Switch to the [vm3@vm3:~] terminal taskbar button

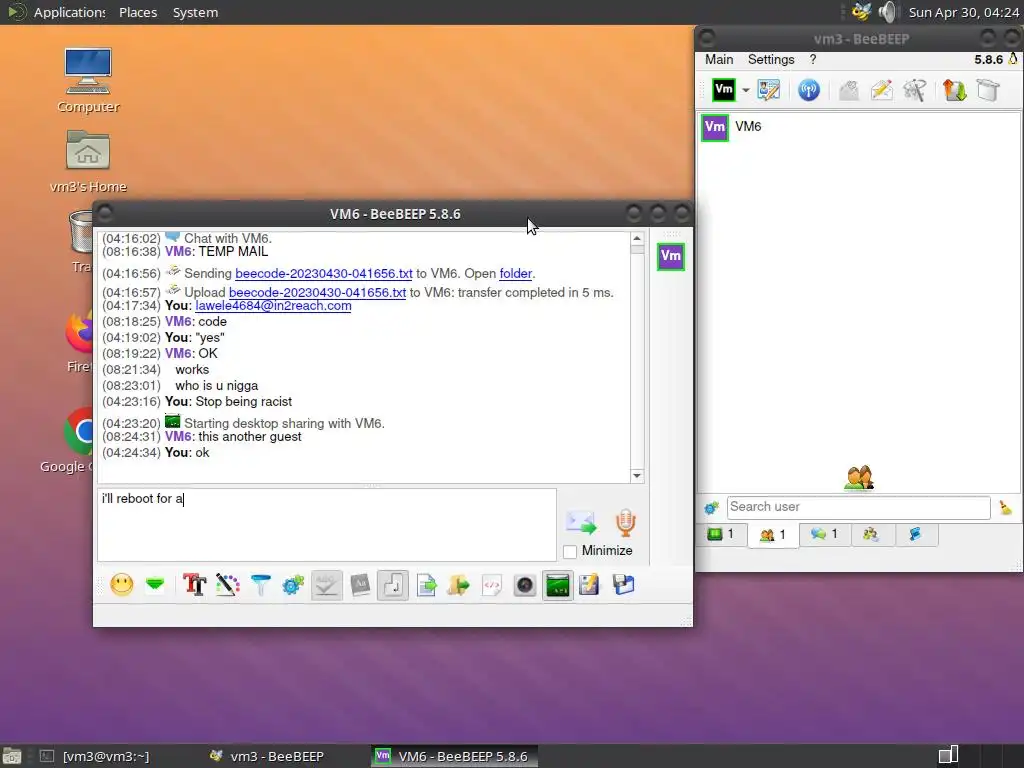[95, 756]
